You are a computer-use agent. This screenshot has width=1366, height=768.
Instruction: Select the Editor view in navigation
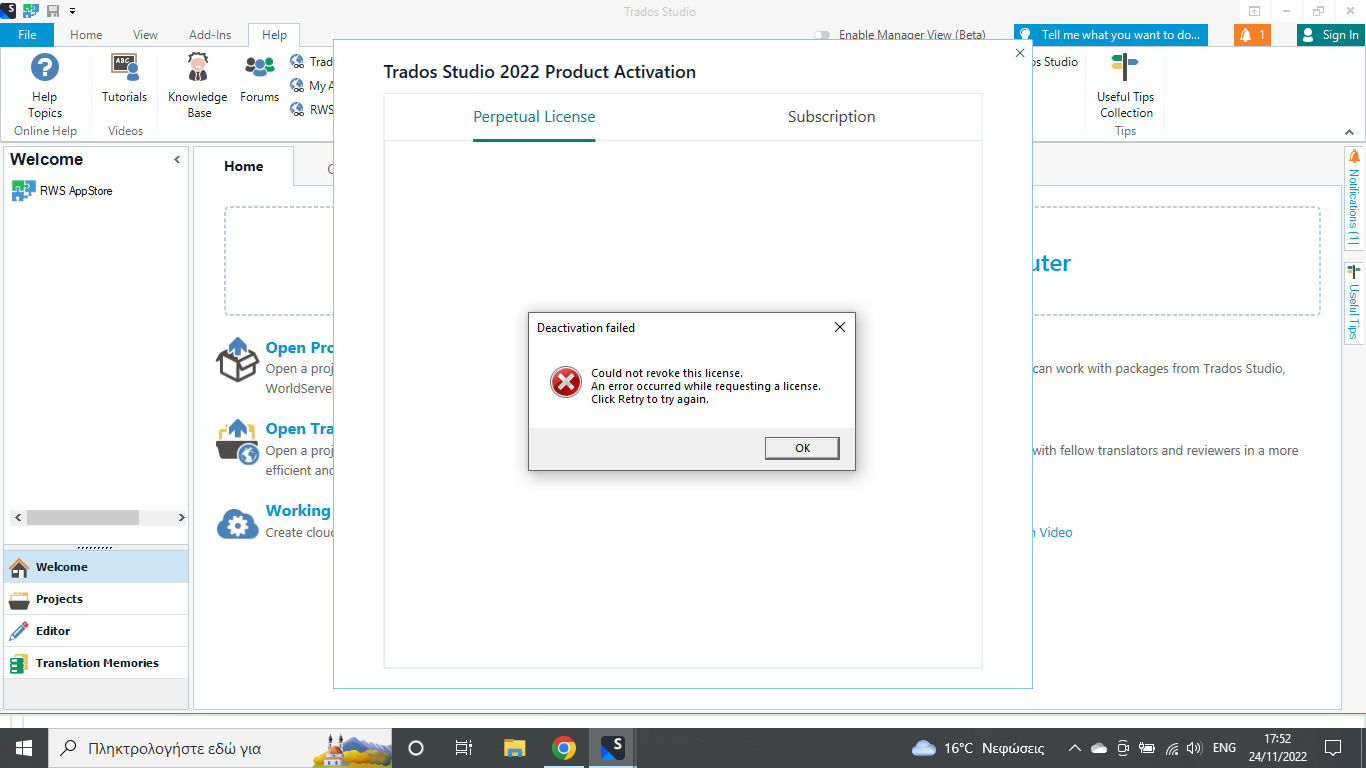point(96,631)
